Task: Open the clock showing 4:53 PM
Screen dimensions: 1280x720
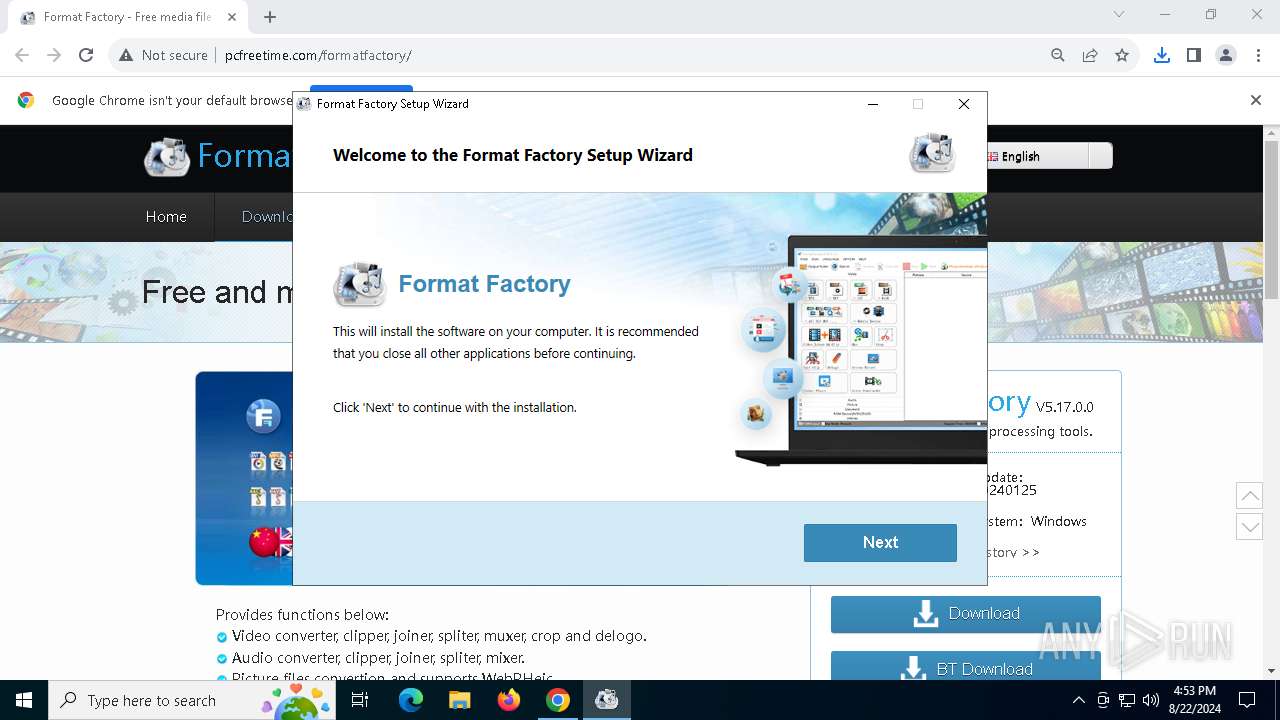Action: tap(1193, 700)
